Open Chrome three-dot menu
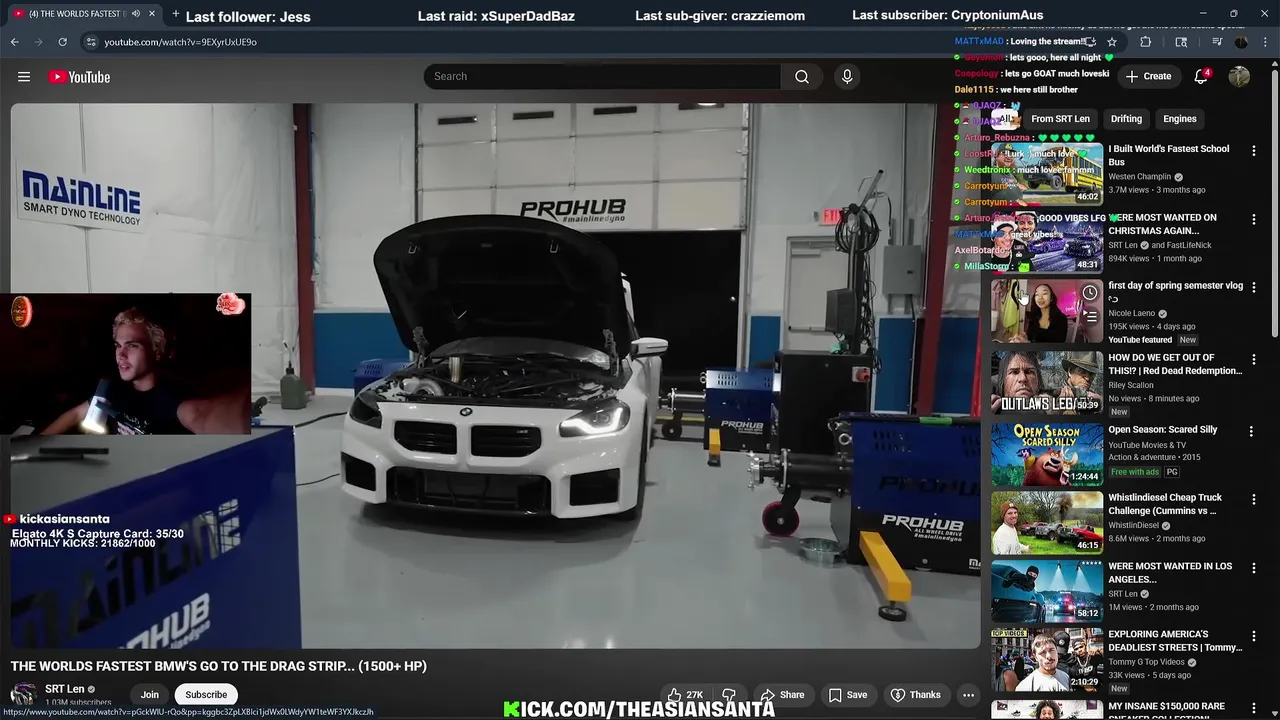This screenshot has width=1280, height=720. [1263, 42]
